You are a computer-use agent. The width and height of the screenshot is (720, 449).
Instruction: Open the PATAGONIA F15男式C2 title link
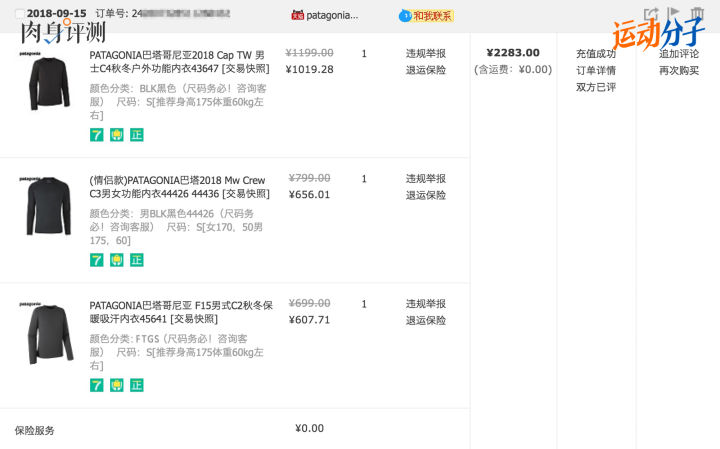click(x=181, y=312)
